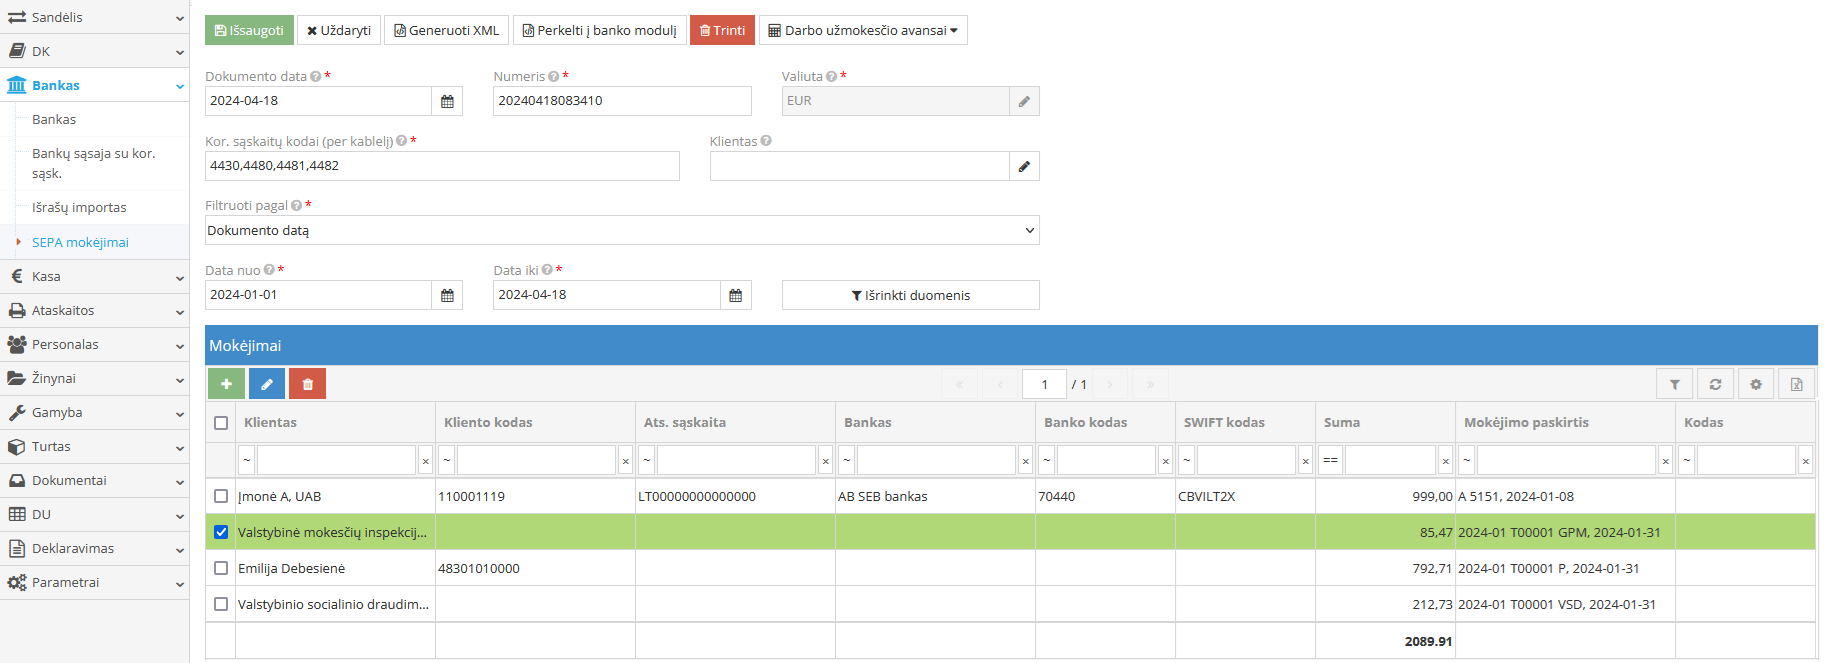This screenshot has width=1825, height=663.
Task: Open the grid settings gear icon
Action: [1756, 384]
